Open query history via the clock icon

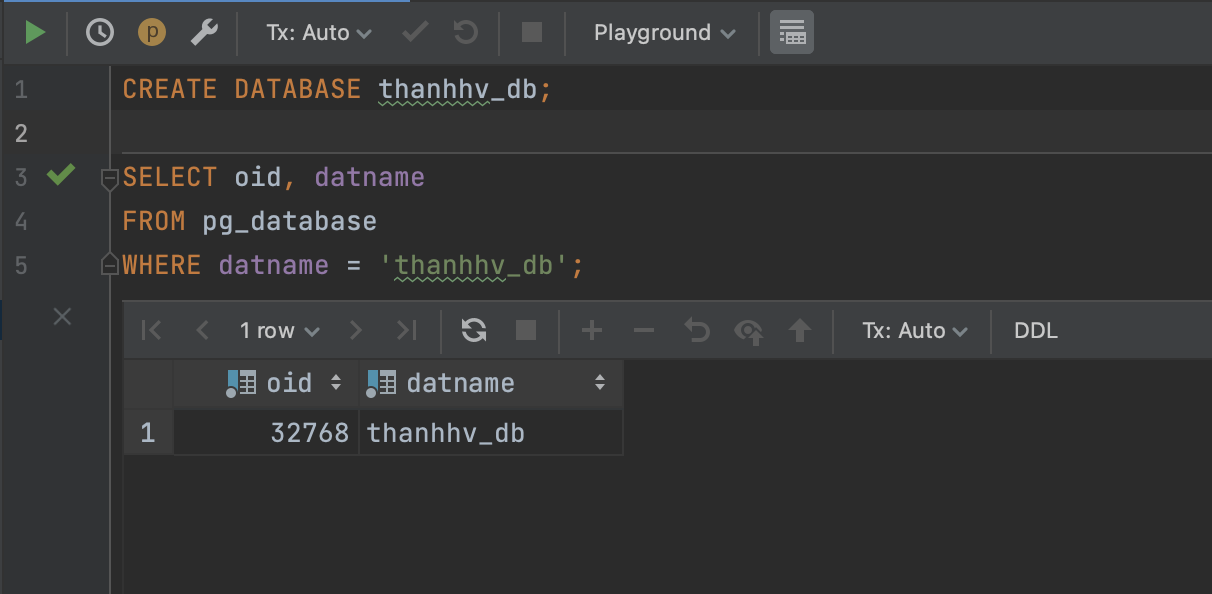pos(99,31)
